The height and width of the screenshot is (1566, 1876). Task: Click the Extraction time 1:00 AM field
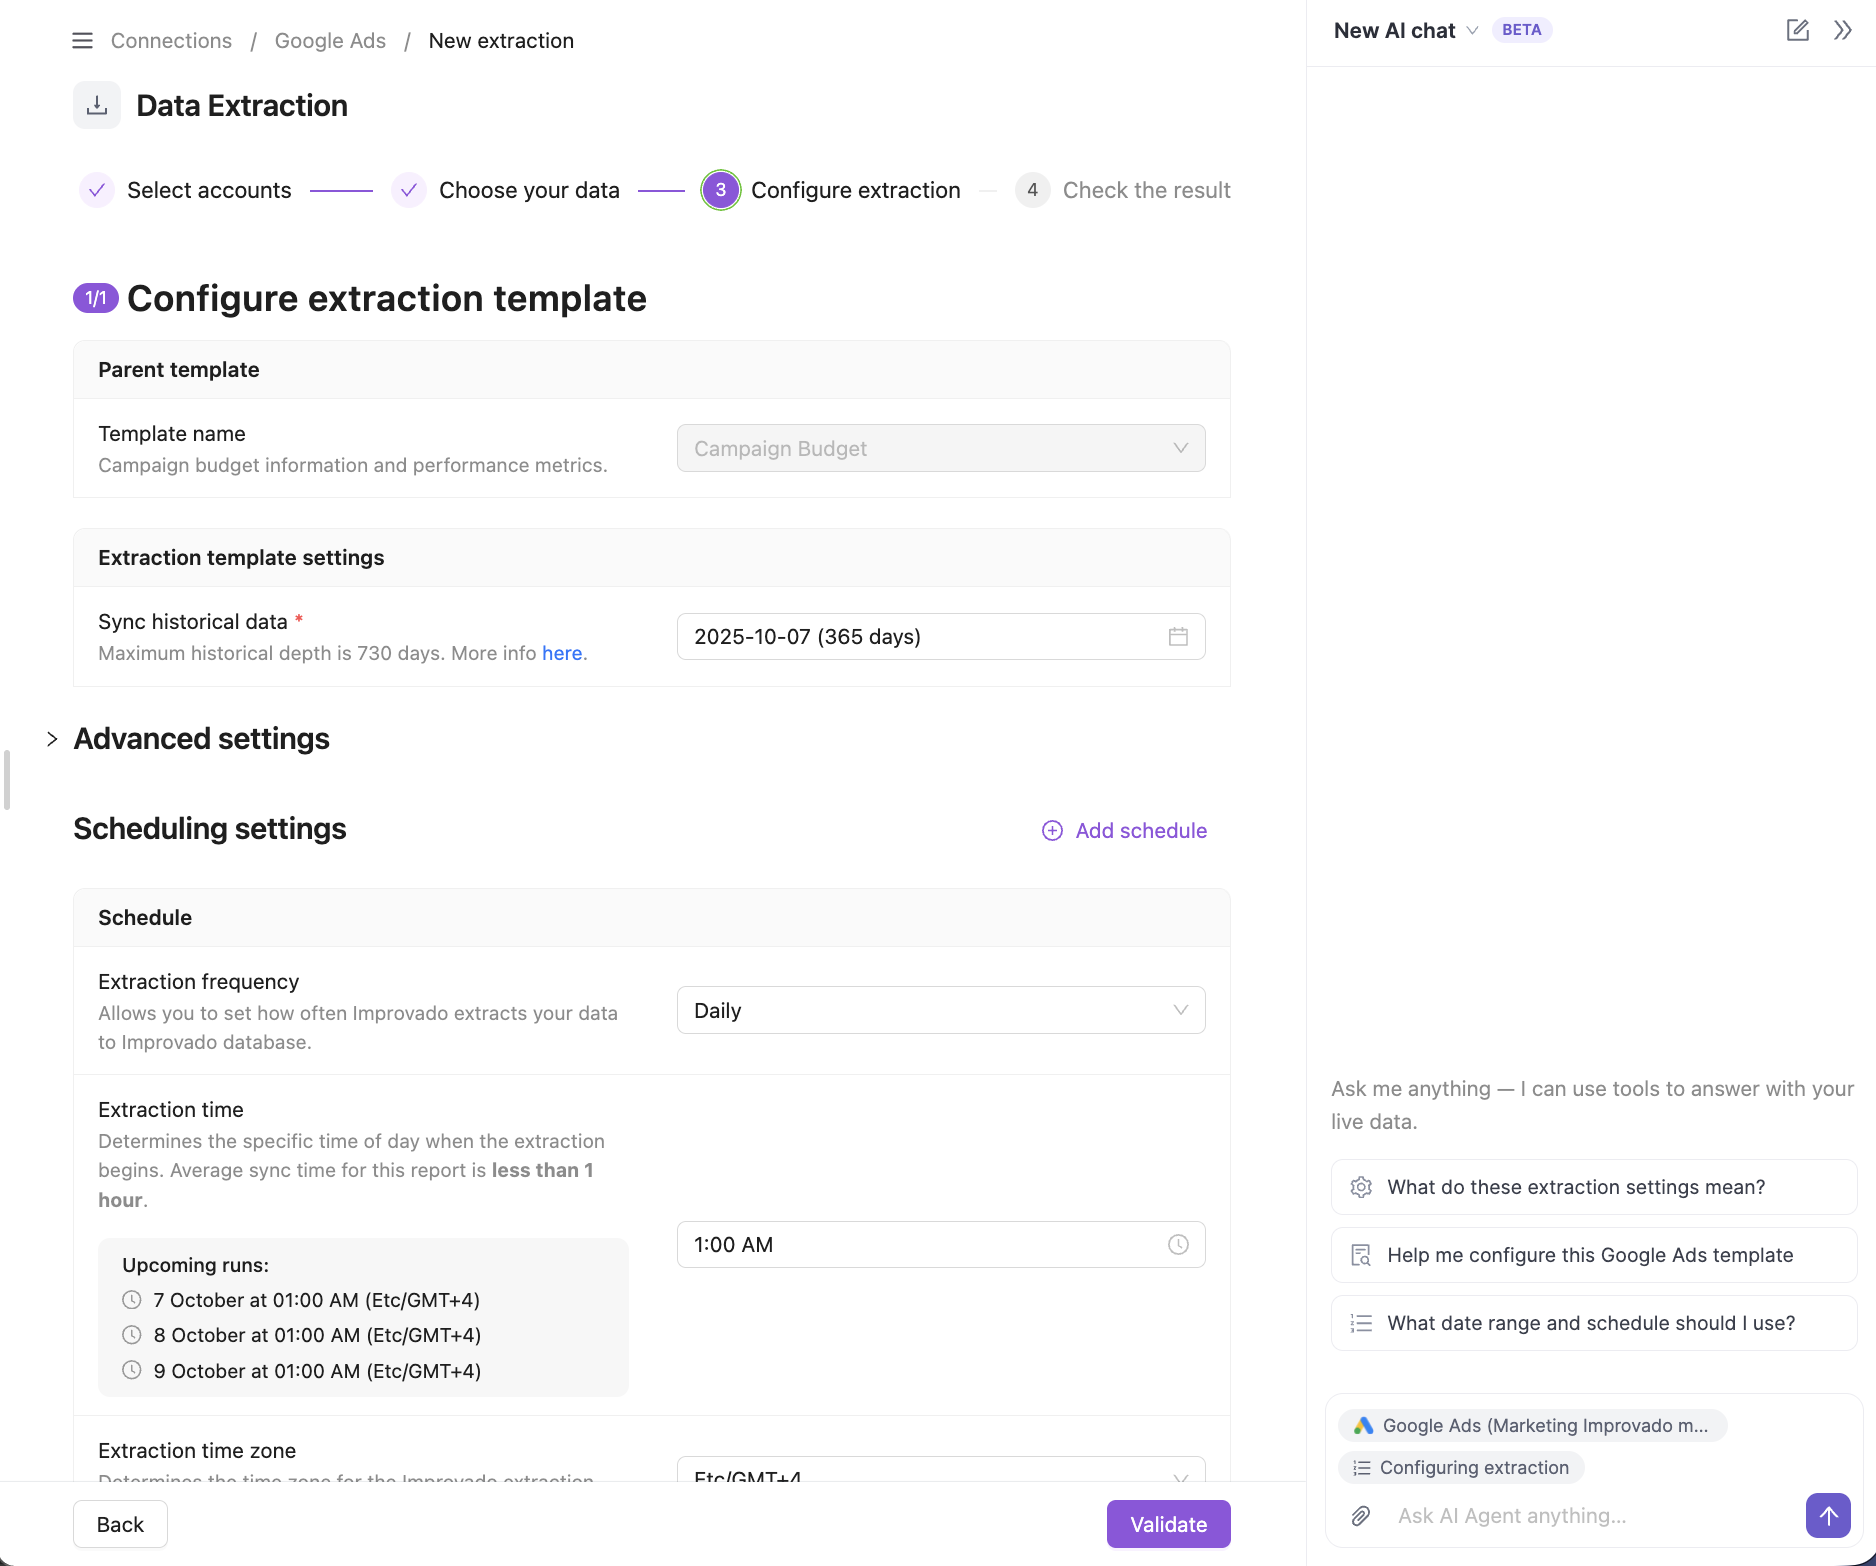click(x=941, y=1245)
